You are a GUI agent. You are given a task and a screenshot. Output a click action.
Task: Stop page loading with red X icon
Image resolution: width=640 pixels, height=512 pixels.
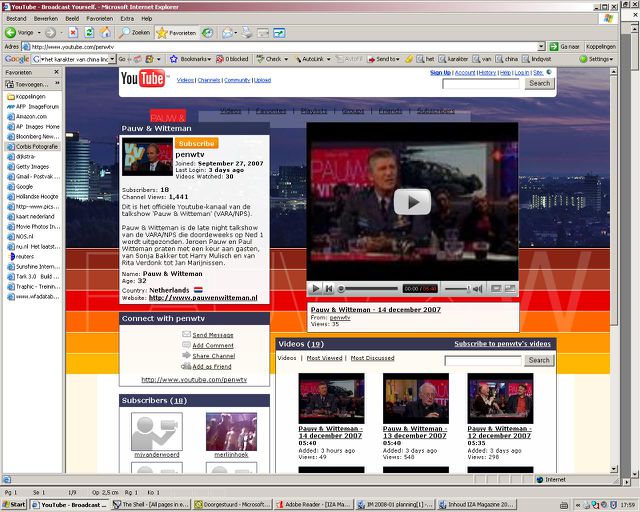[x=73, y=33]
